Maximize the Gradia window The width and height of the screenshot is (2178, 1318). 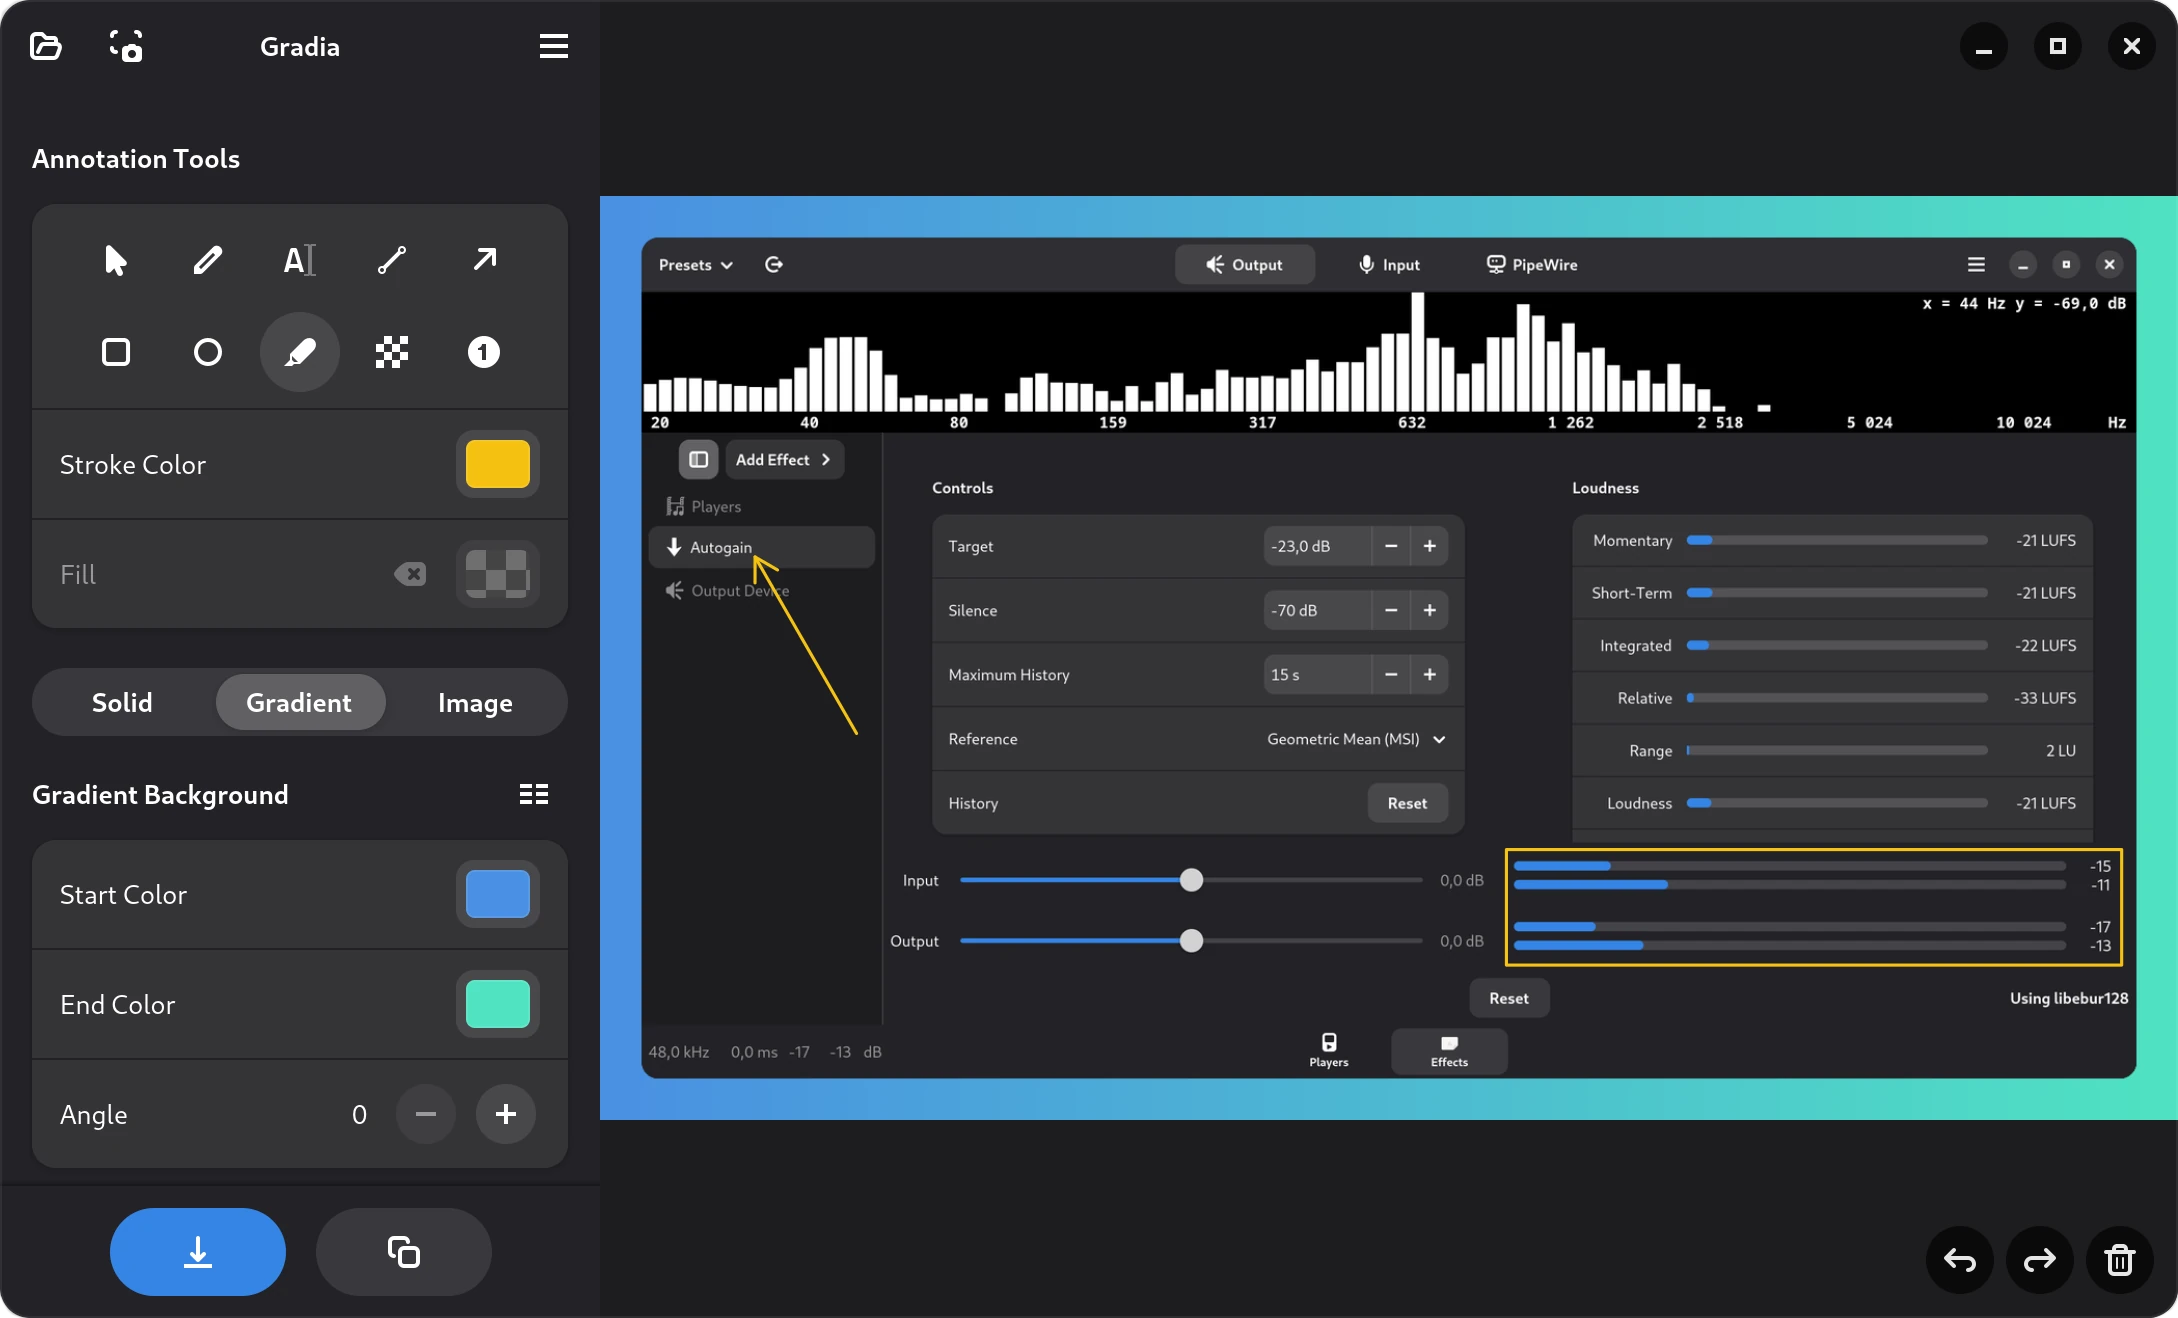2058,46
